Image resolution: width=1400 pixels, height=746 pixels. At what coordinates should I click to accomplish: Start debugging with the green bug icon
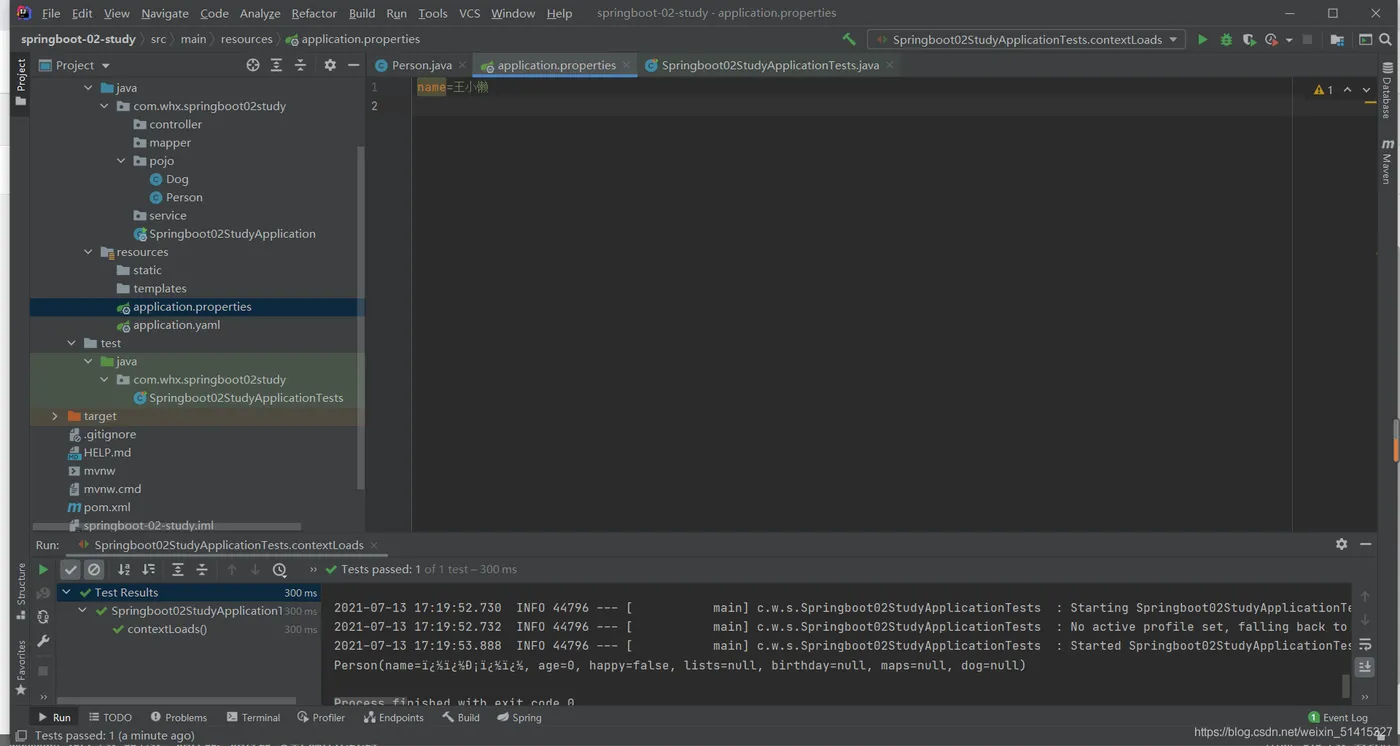coord(1226,40)
